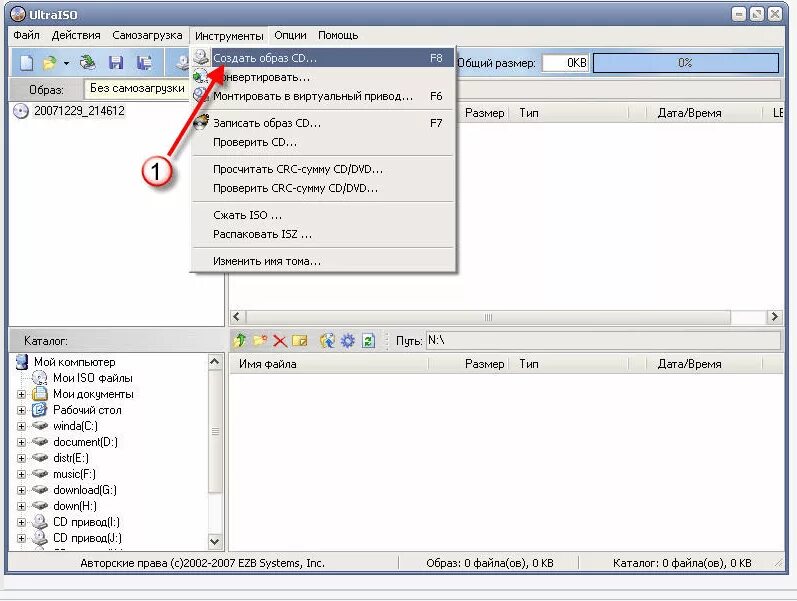This screenshot has height=601, width=797.
Task: Sort by Размер column in catalog pane
Action: (468, 364)
